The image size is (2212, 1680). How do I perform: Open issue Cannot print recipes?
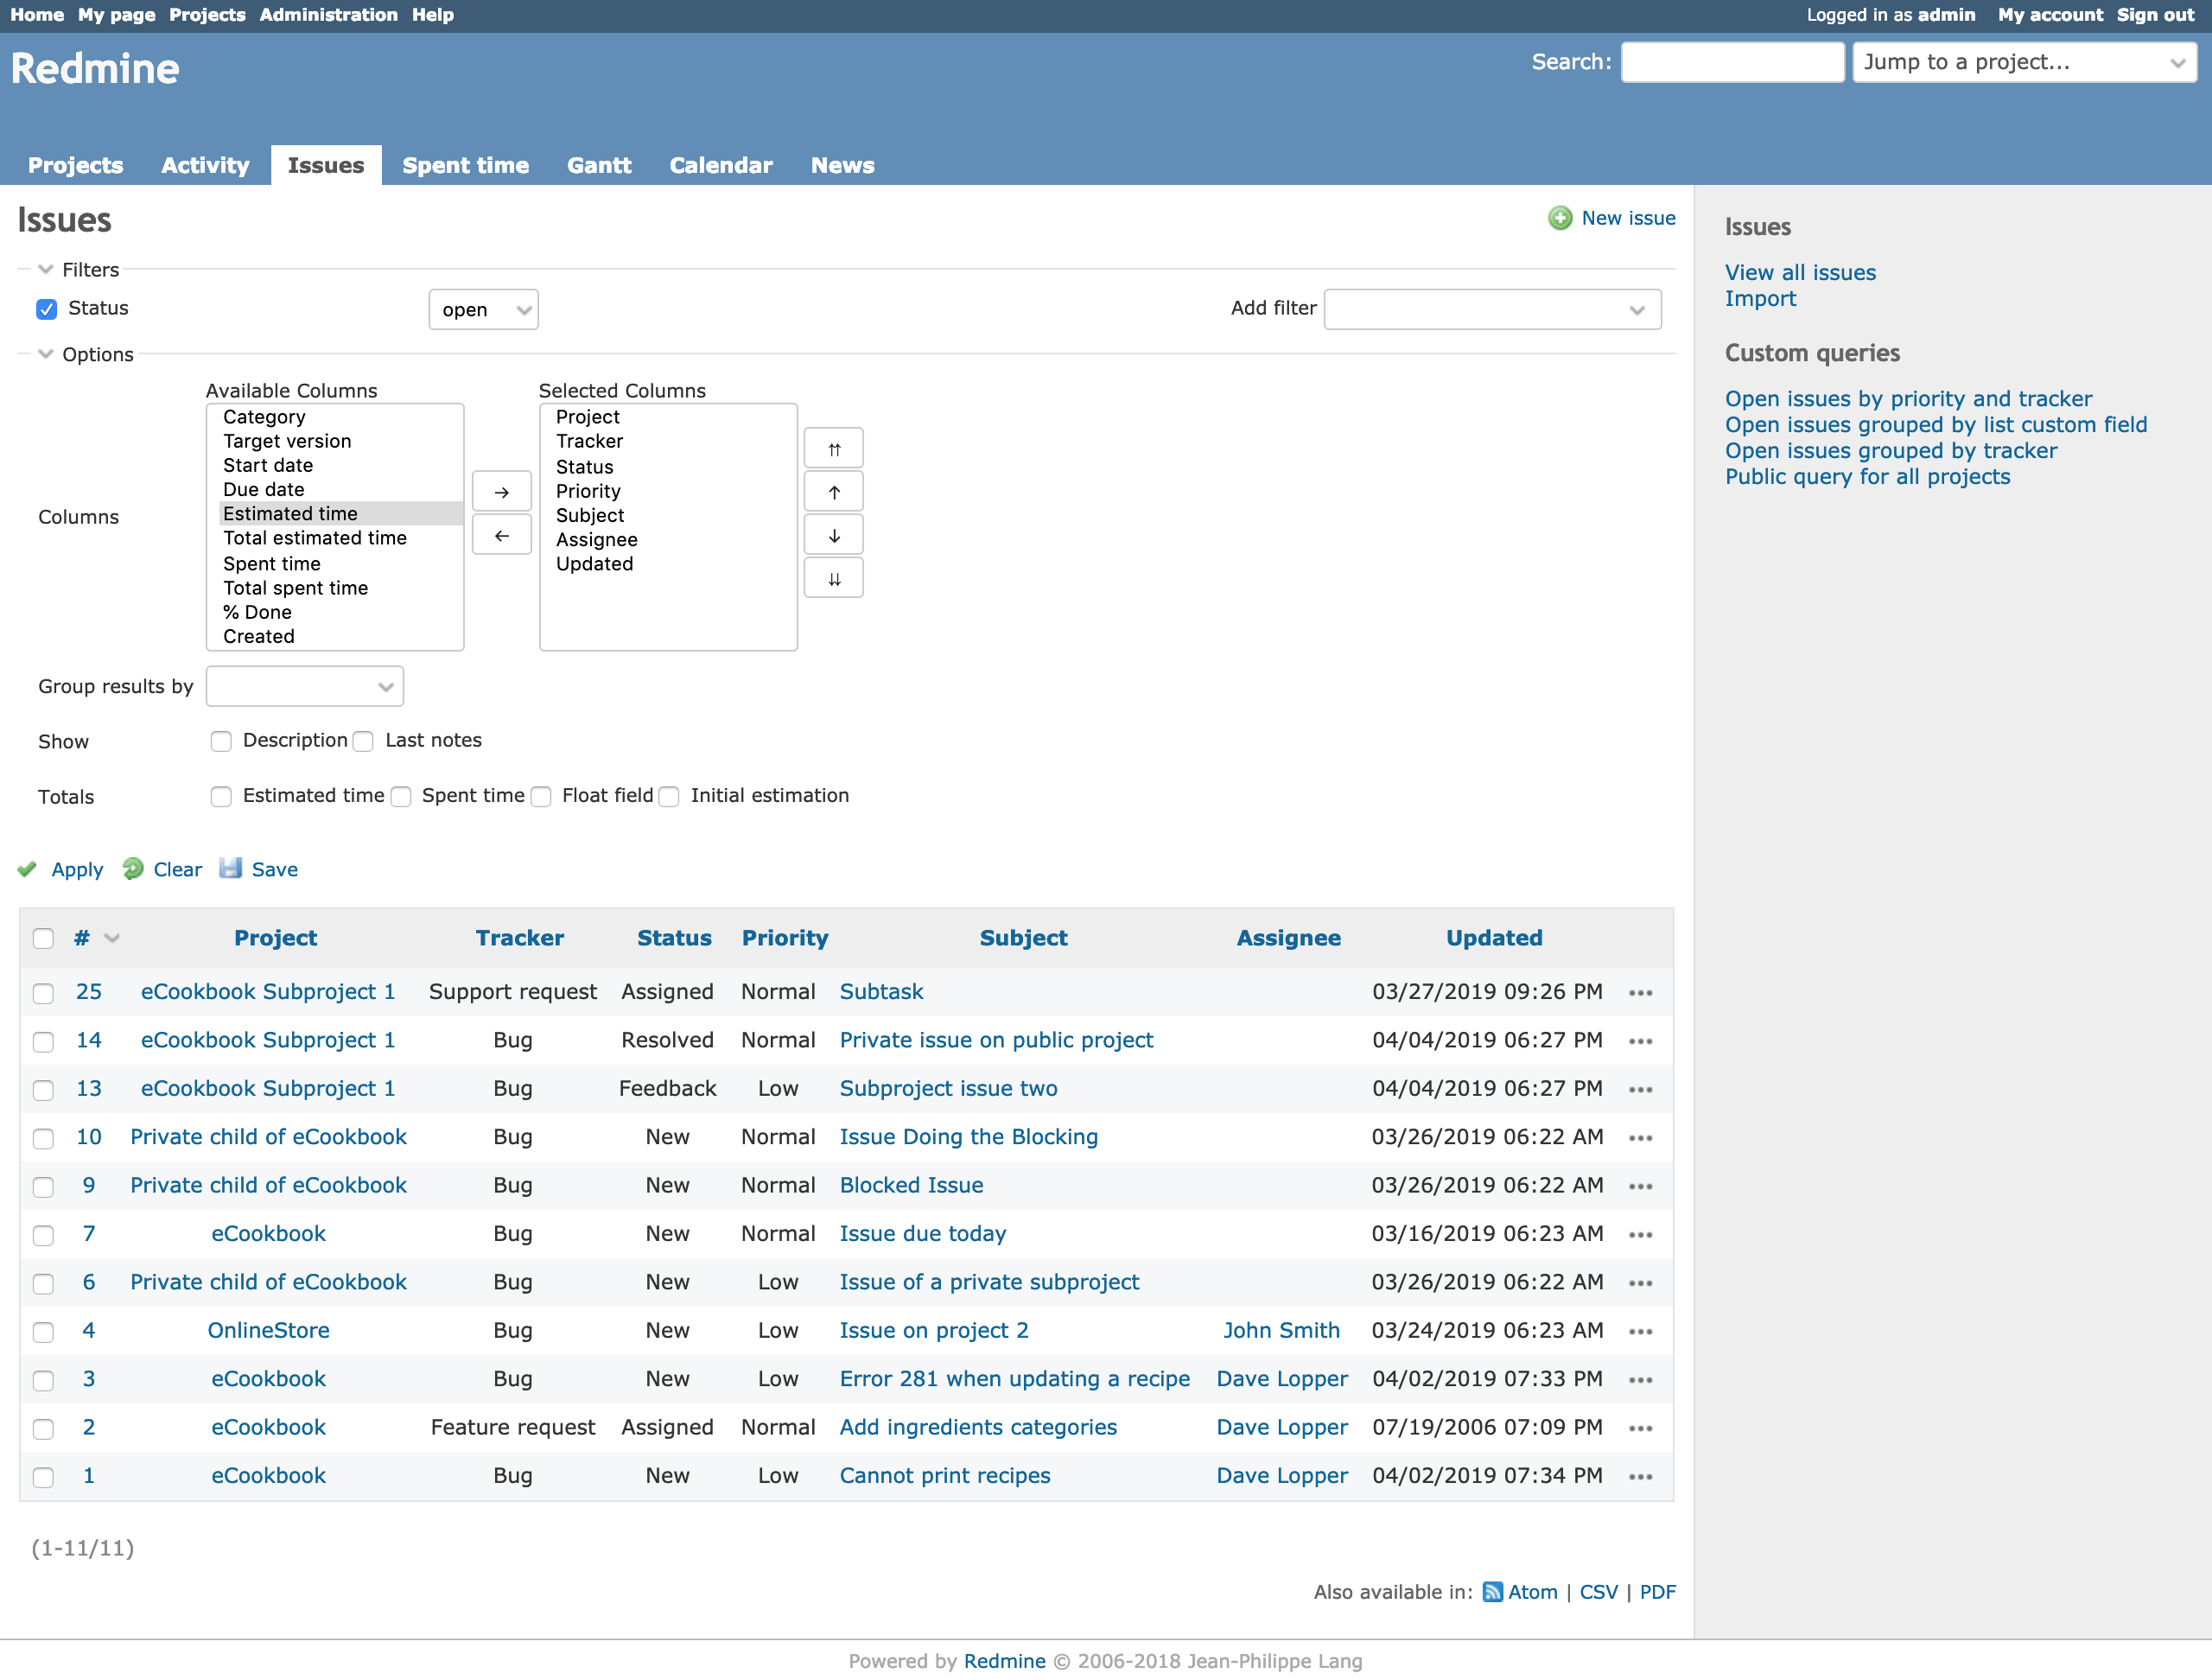tap(944, 1475)
